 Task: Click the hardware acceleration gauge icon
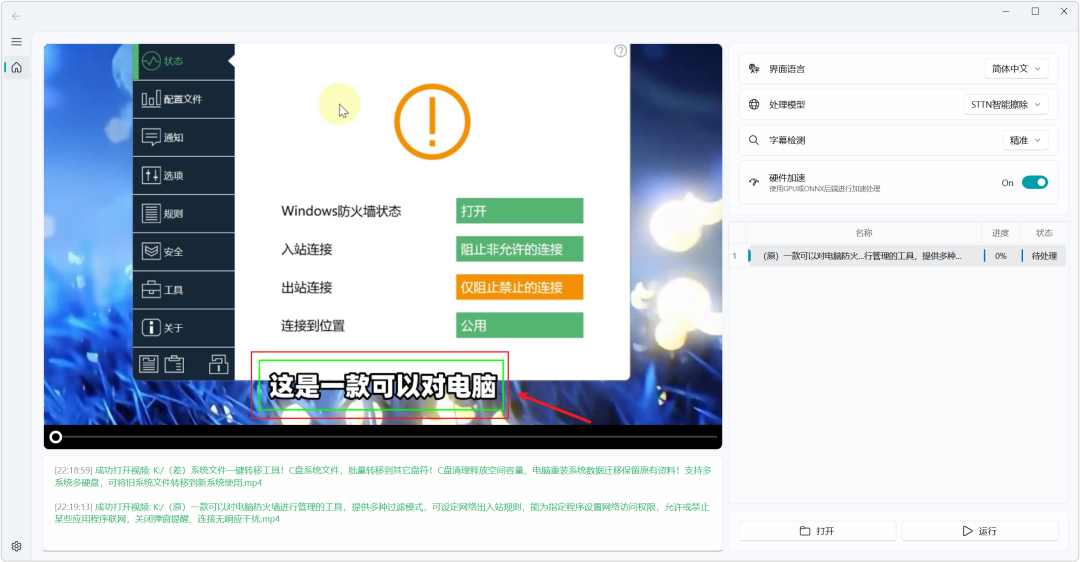click(x=754, y=183)
